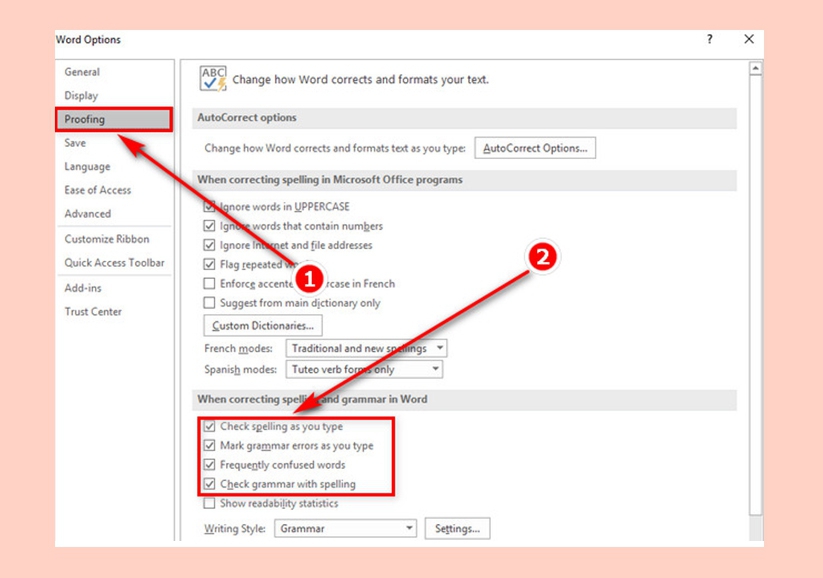
Task: Go to the Trust Center category
Action: point(93,311)
